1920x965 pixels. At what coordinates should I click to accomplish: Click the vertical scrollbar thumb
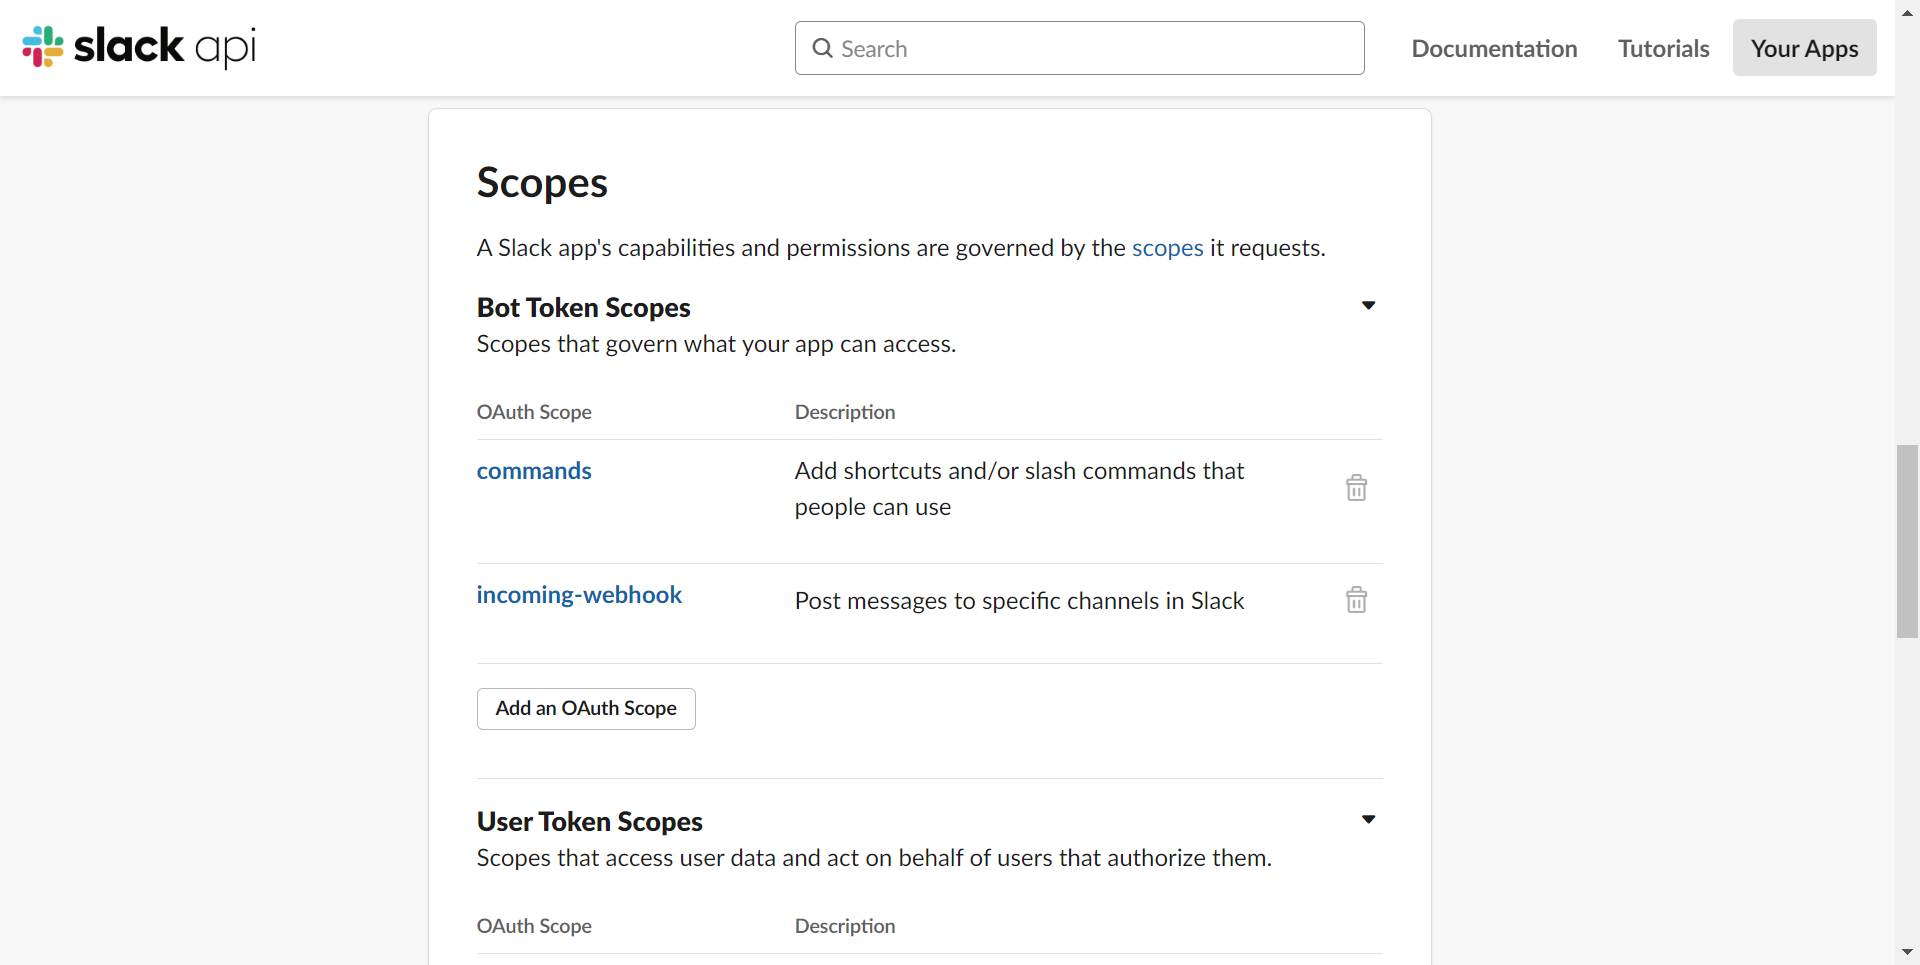tap(1907, 541)
